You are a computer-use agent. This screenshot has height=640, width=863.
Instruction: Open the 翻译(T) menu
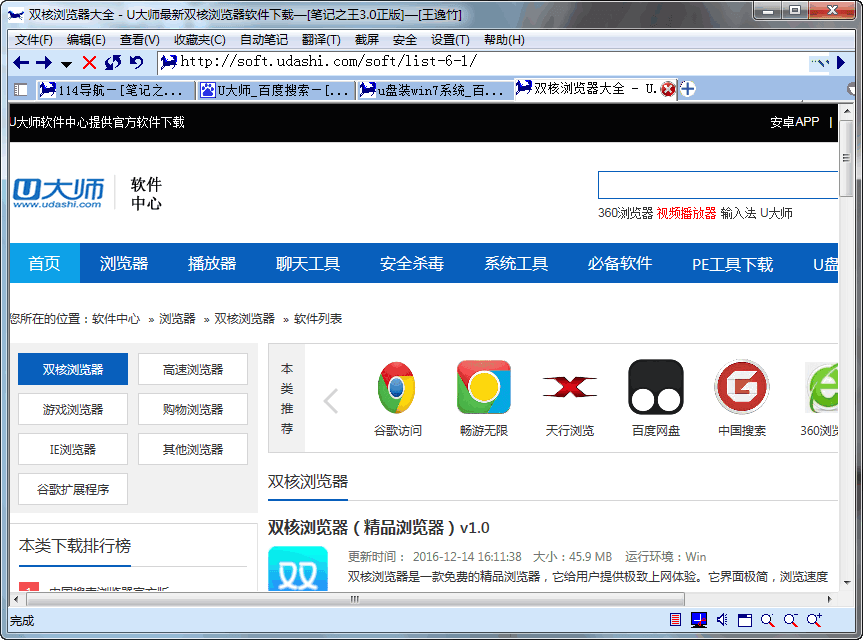[321, 40]
